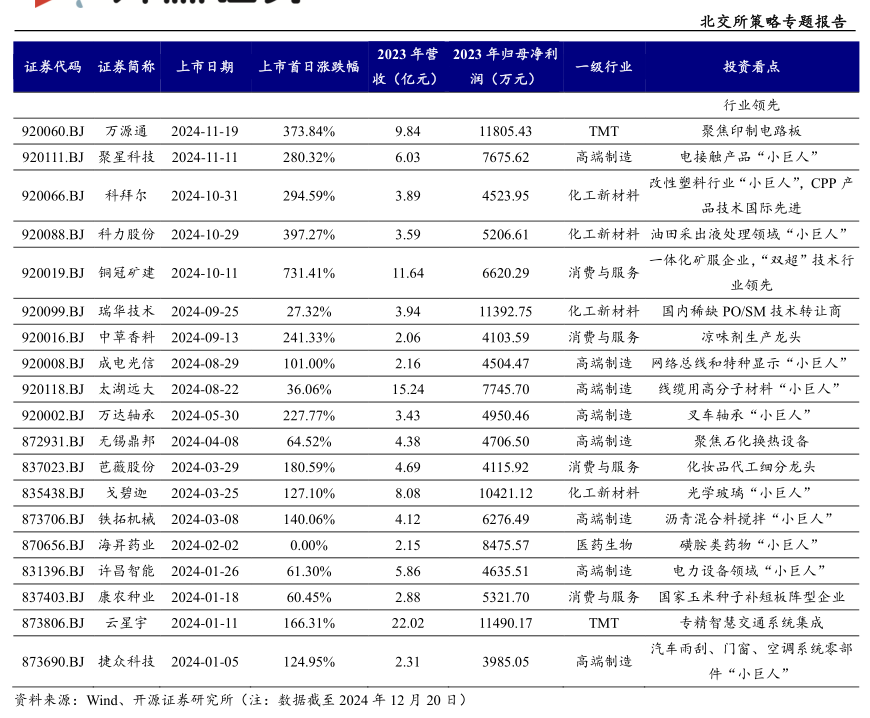
Task: Click '聚焦印制电路板' investment highlight
Action: pyautogui.click(x=751, y=132)
